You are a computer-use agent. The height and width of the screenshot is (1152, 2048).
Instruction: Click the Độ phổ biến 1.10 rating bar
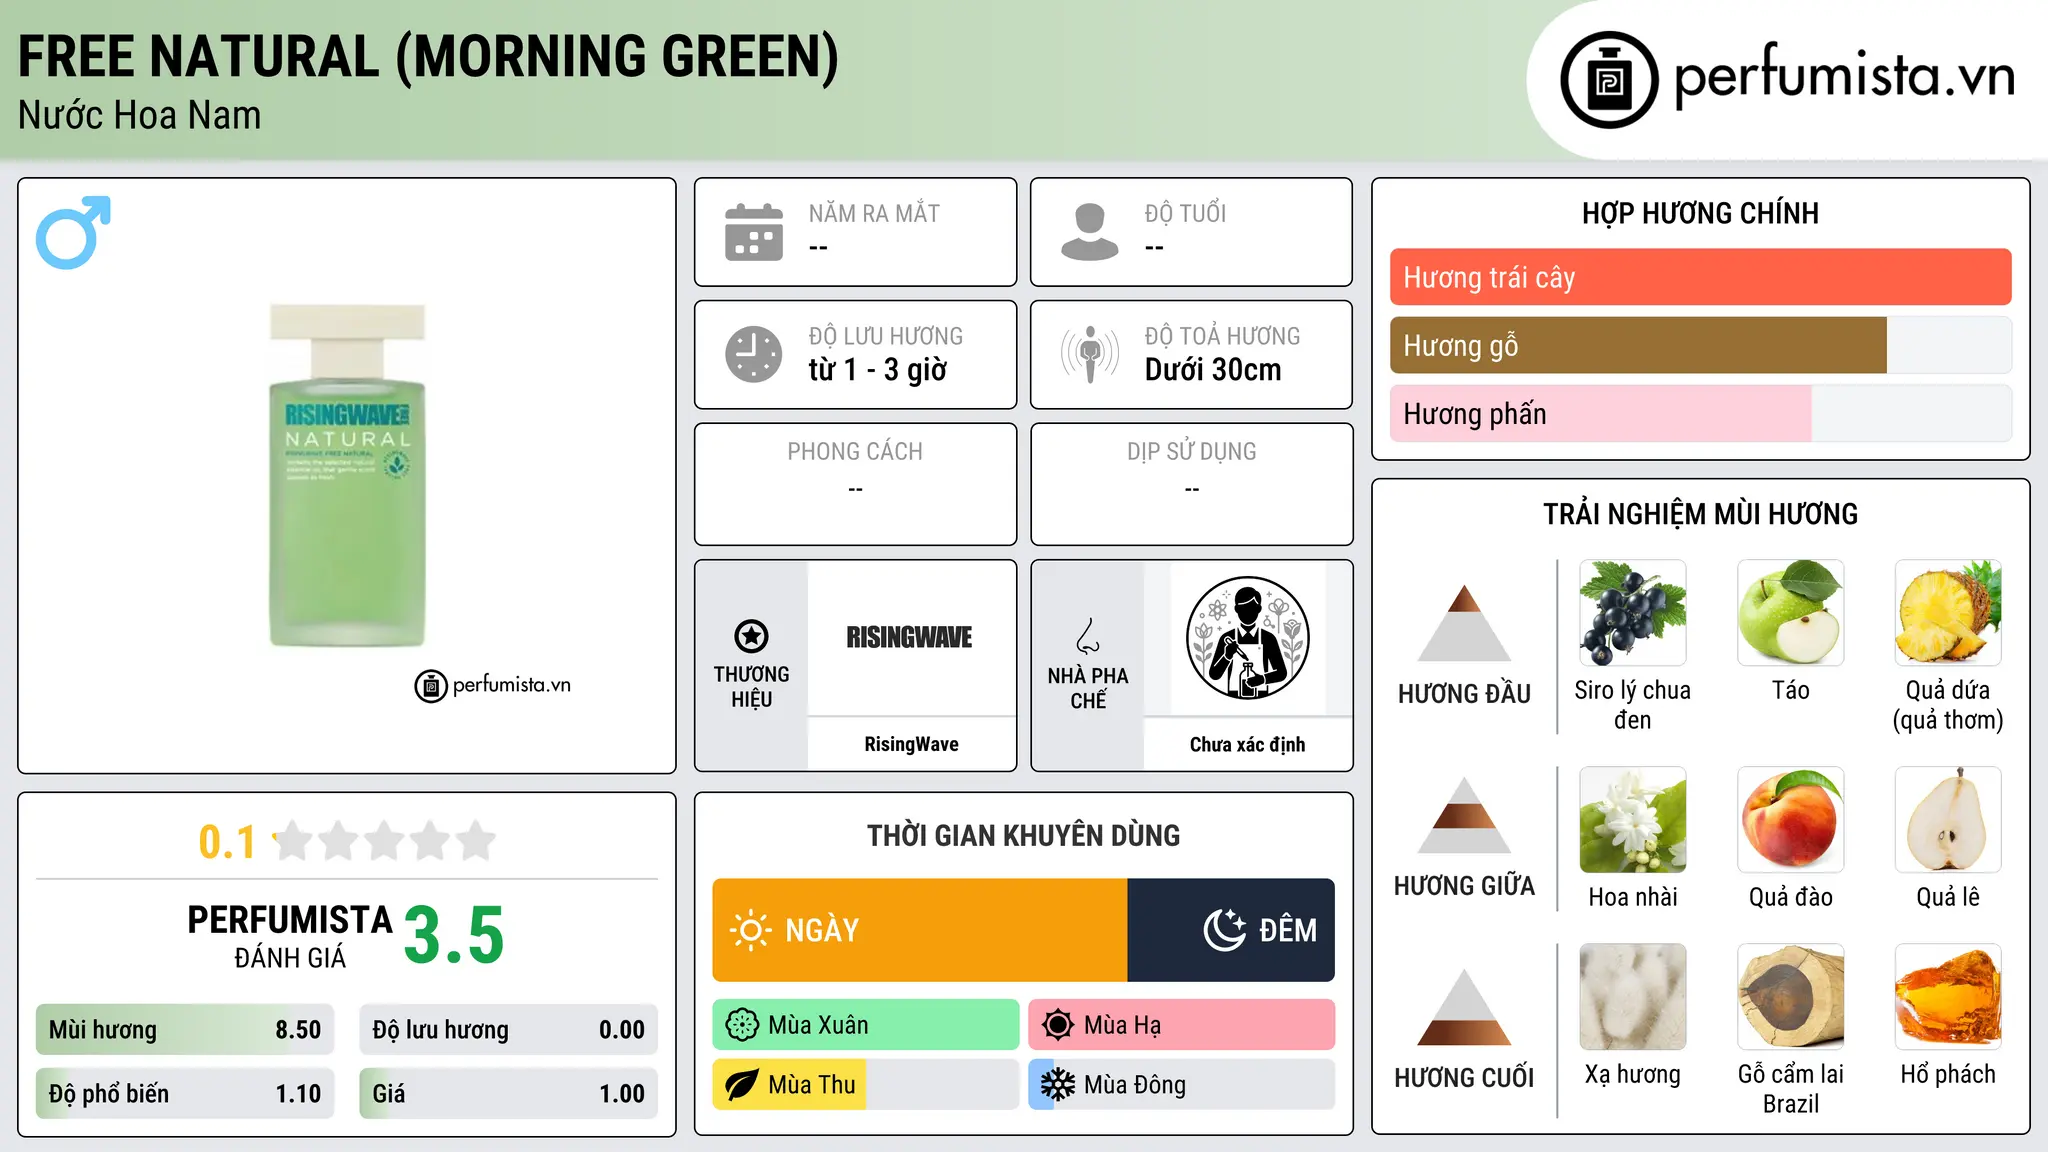(185, 1093)
